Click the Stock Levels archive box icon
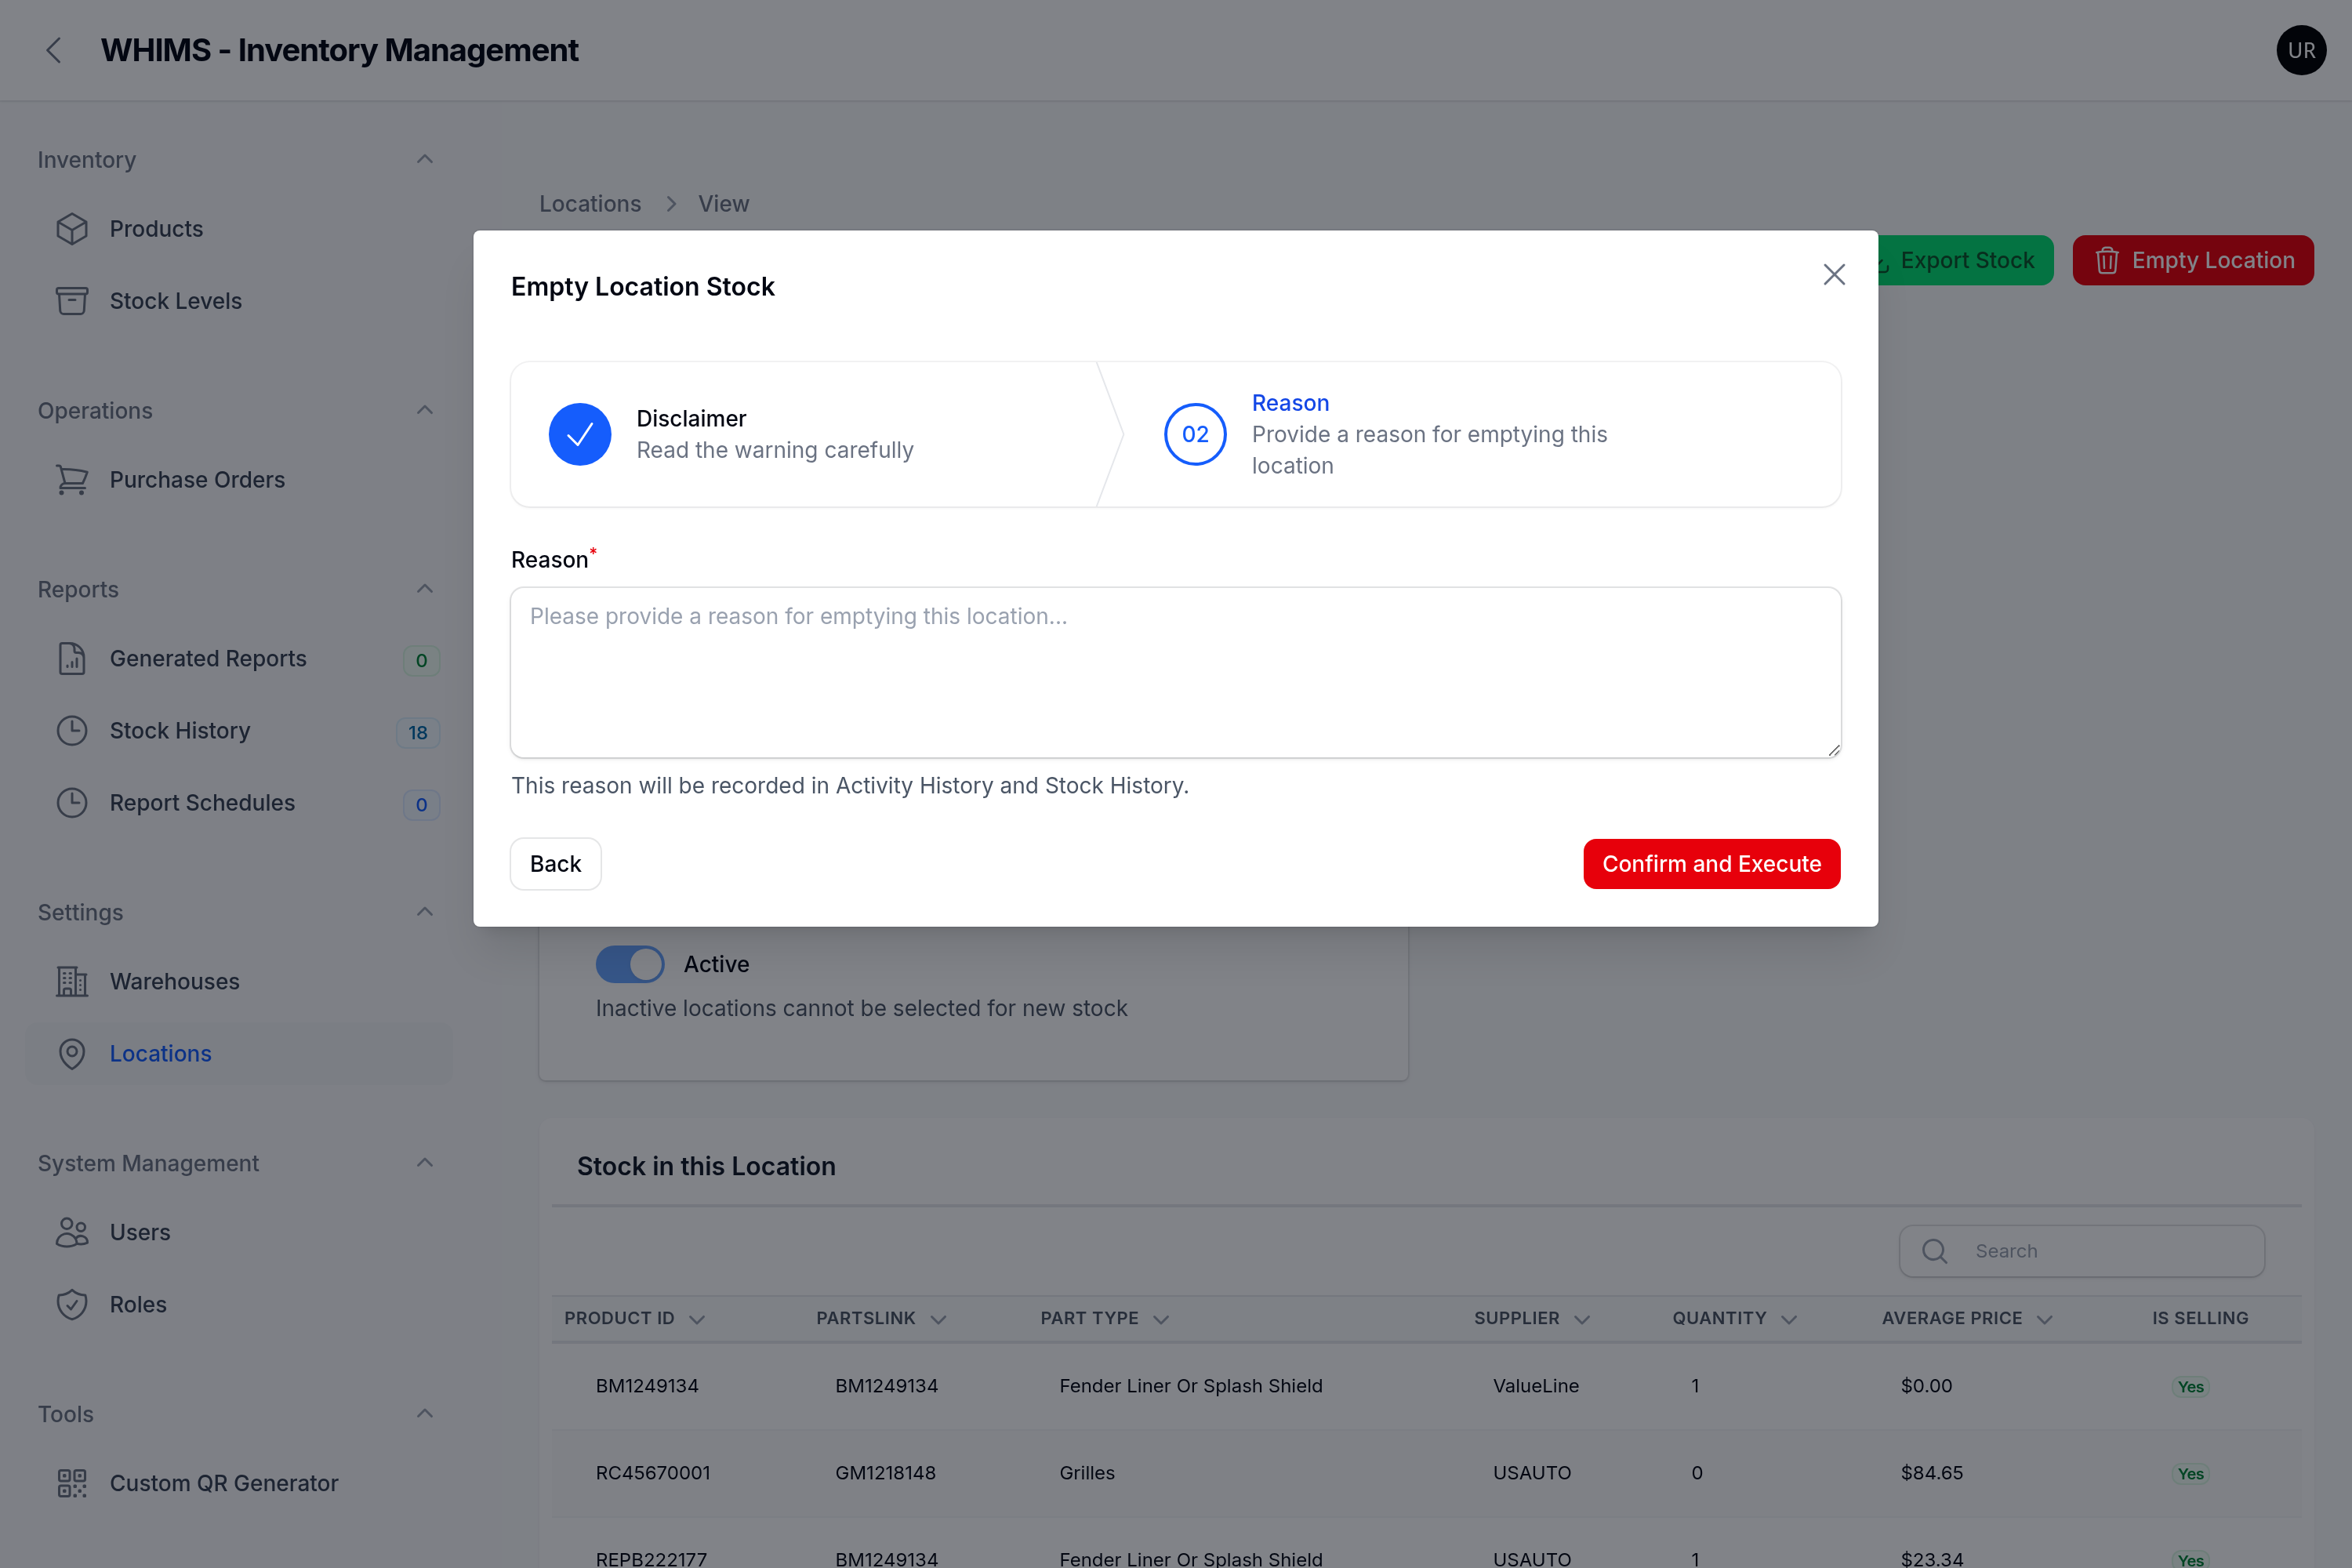Image resolution: width=2352 pixels, height=1568 pixels. pos(72,301)
